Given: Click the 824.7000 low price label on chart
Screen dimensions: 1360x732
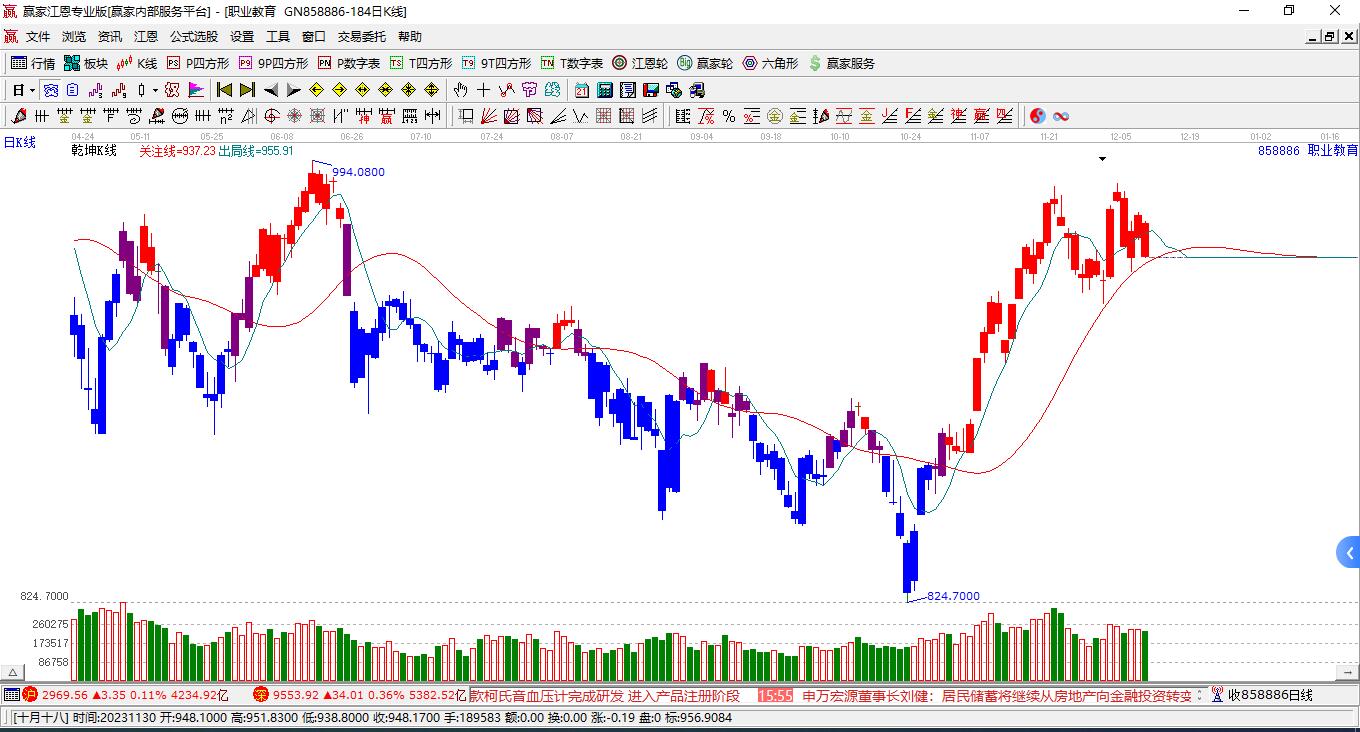Looking at the screenshot, I should point(953,596).
